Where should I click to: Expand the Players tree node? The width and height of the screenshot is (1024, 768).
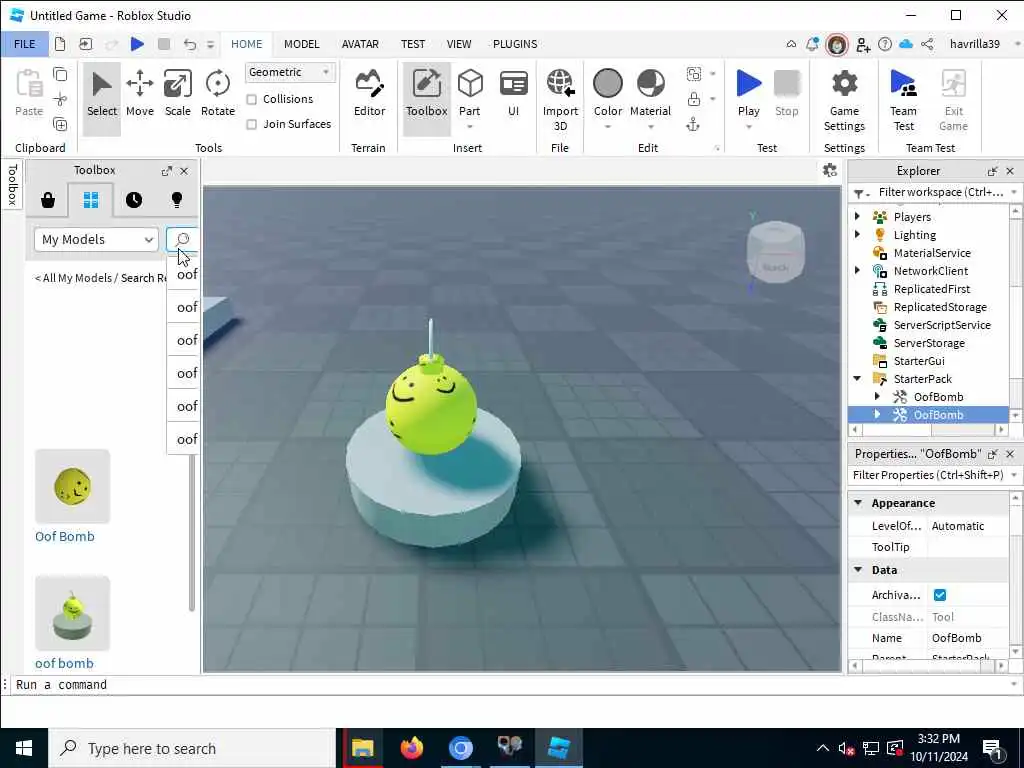click(x=857, y=216)
